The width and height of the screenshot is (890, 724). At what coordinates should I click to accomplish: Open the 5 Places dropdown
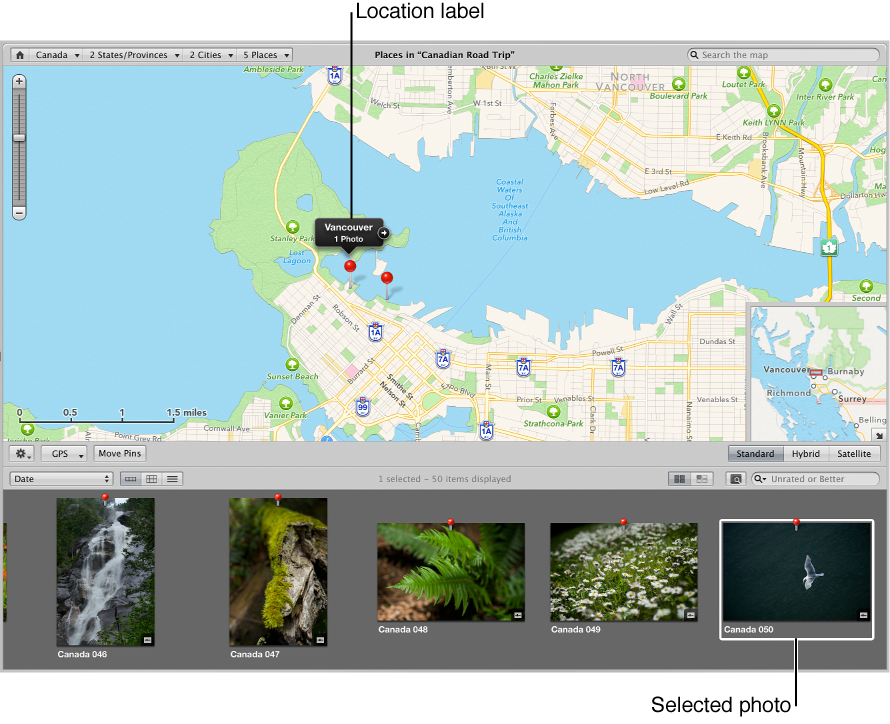click(x=263, y=54)
